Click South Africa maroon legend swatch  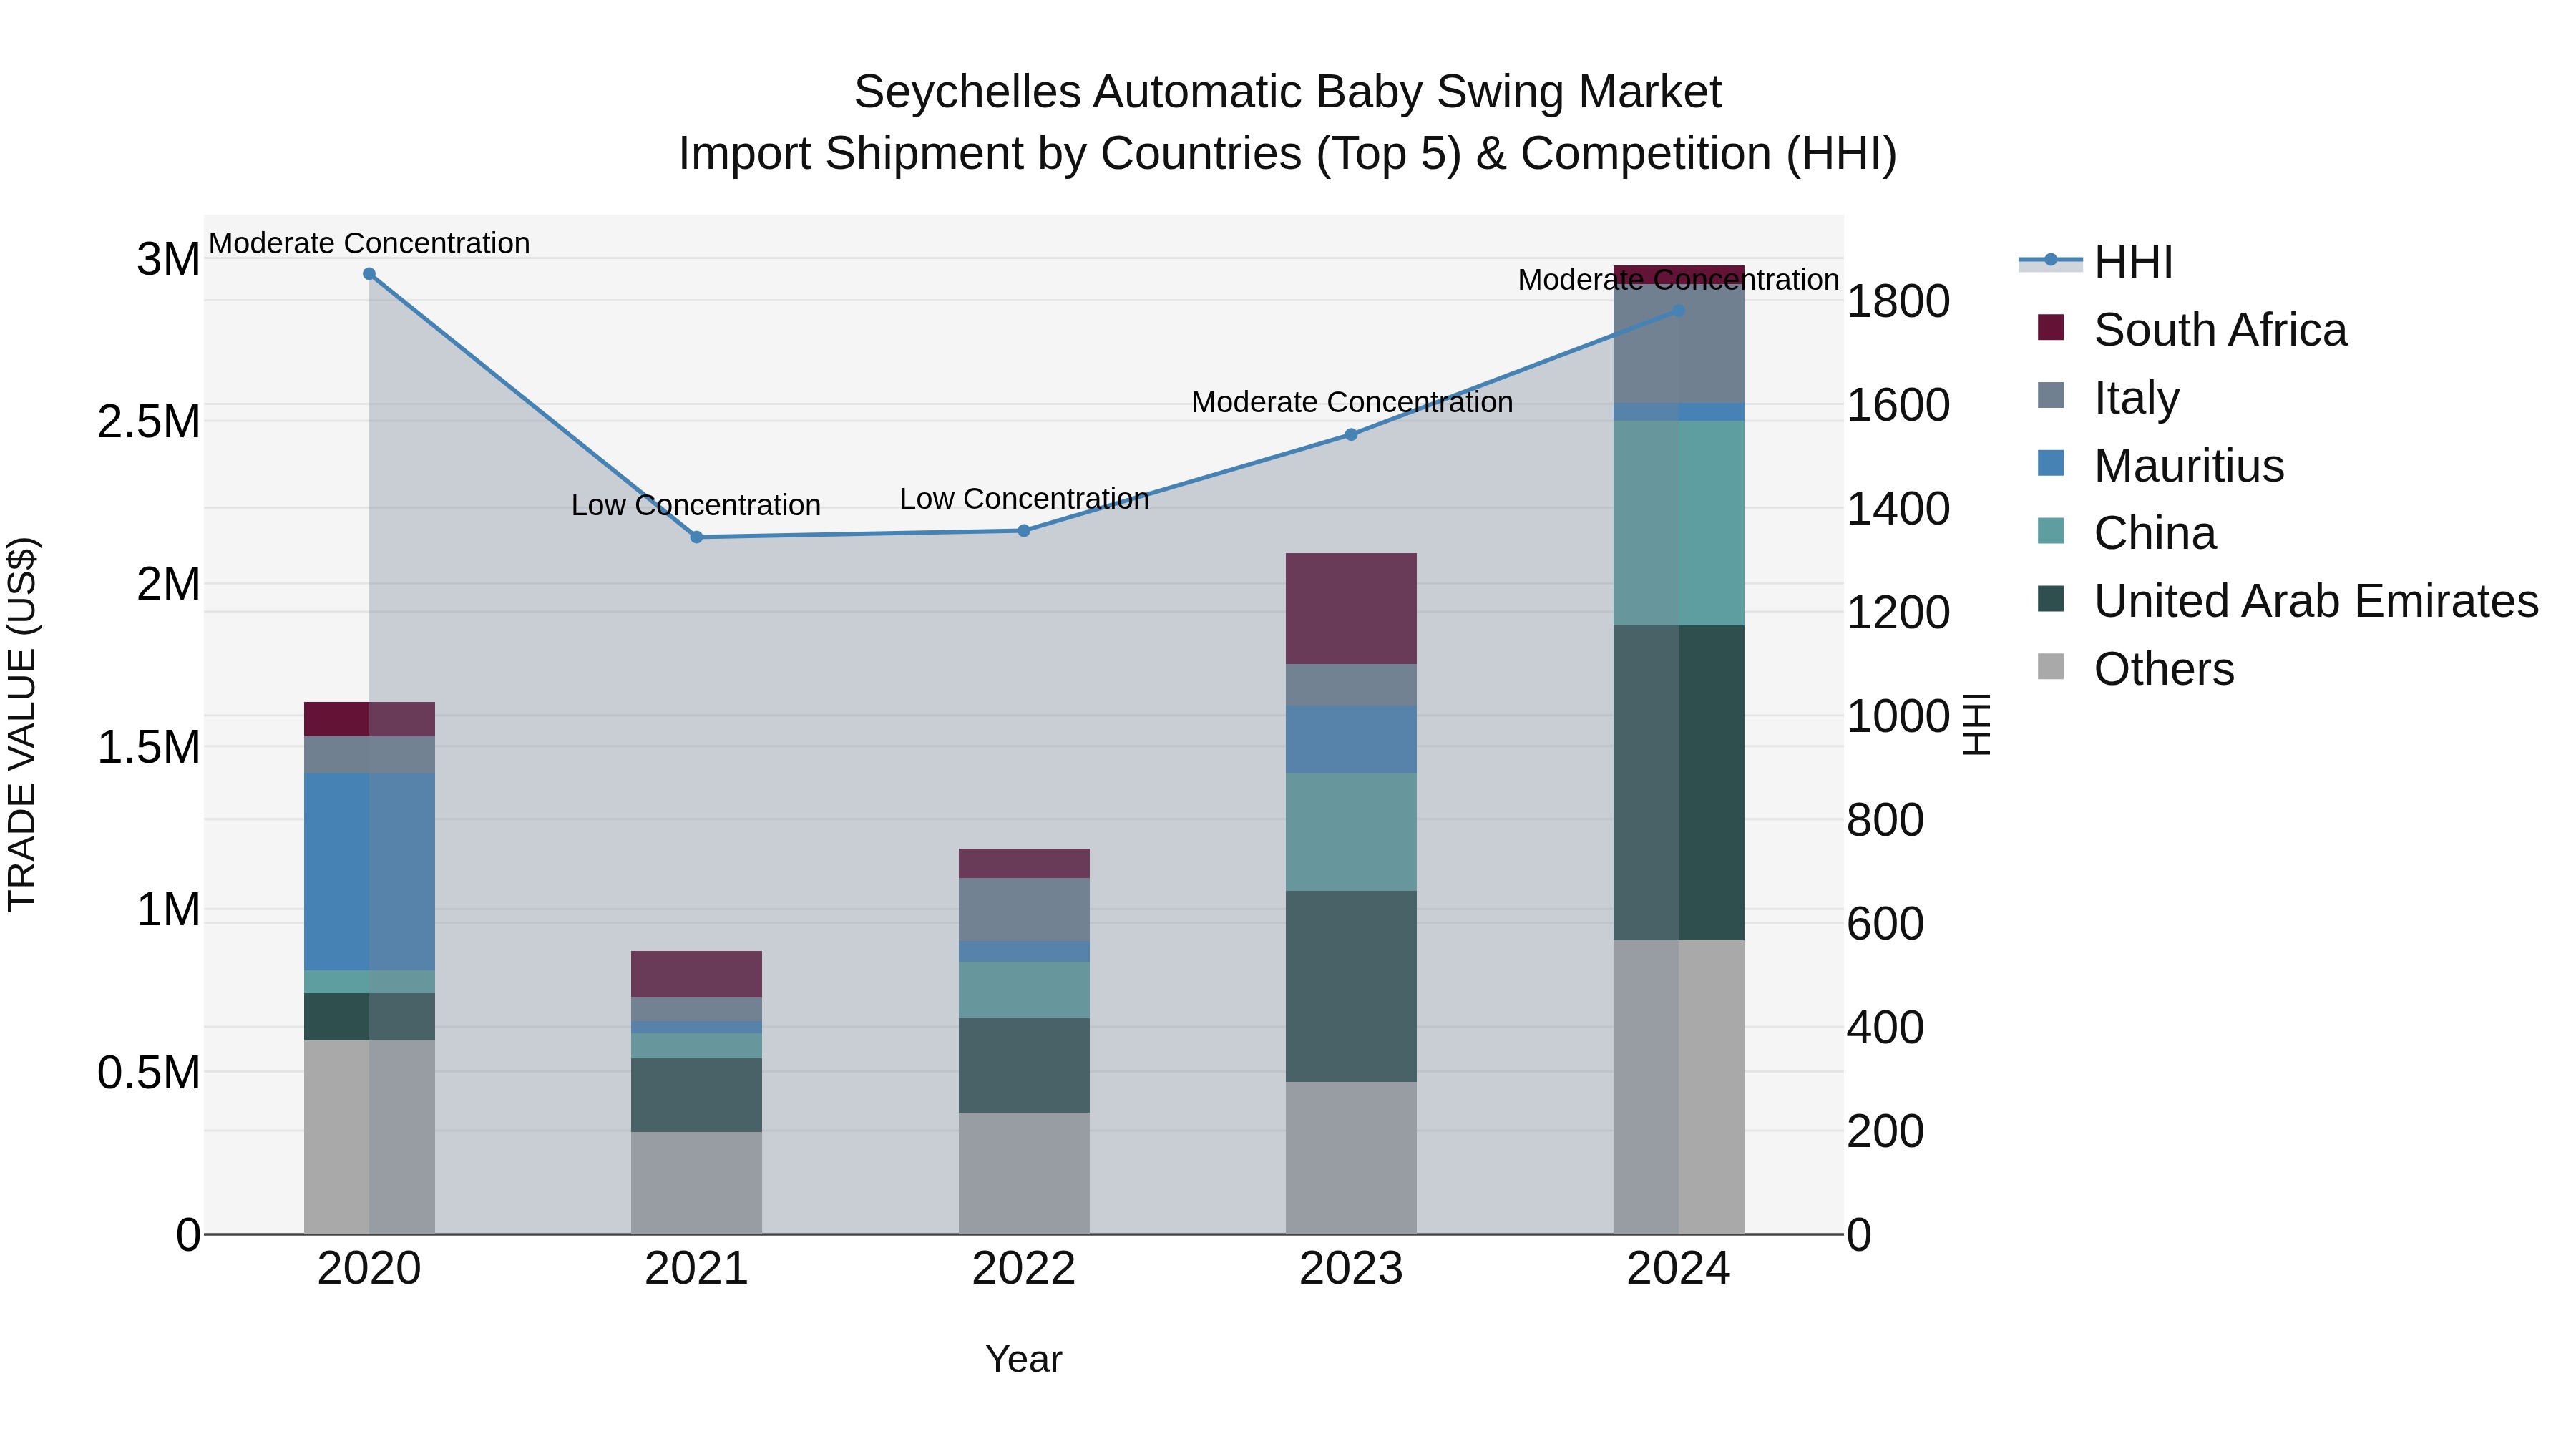tap(2050, 328)
